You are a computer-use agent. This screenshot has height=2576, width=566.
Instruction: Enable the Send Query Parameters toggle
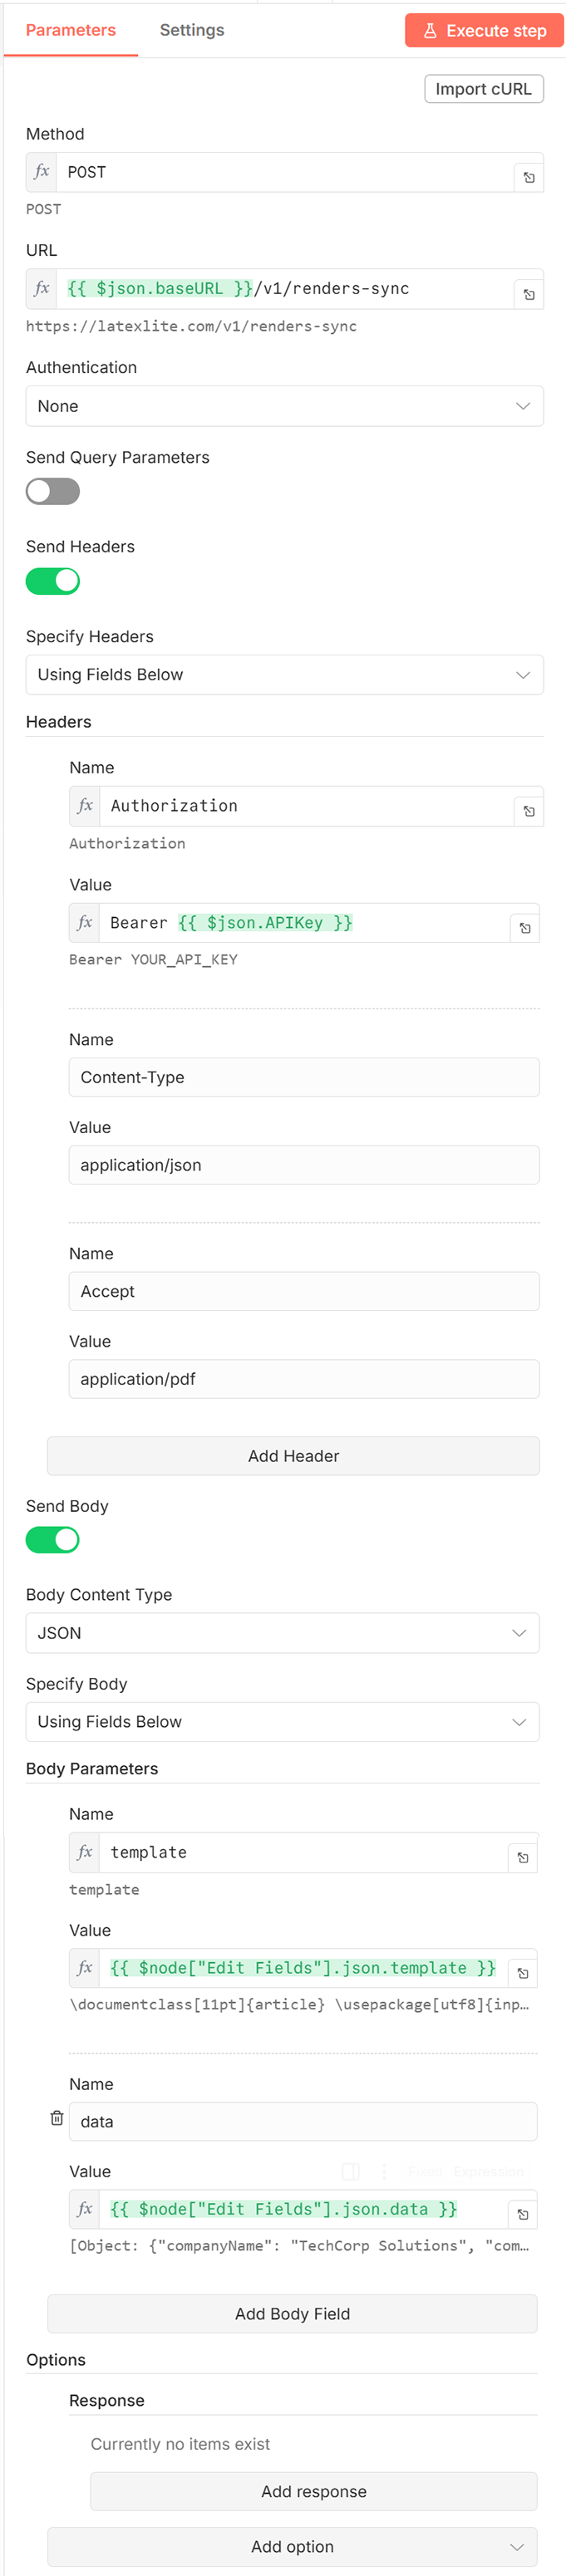[52, 491]
